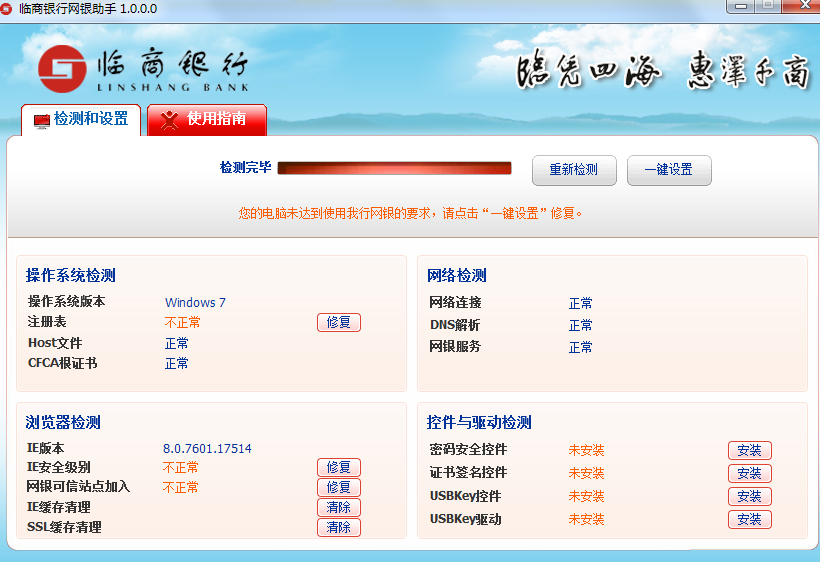Screen dimensions: 820x562
Task: Click 修复 for IE安全级别
Action: tap(339, 467)
